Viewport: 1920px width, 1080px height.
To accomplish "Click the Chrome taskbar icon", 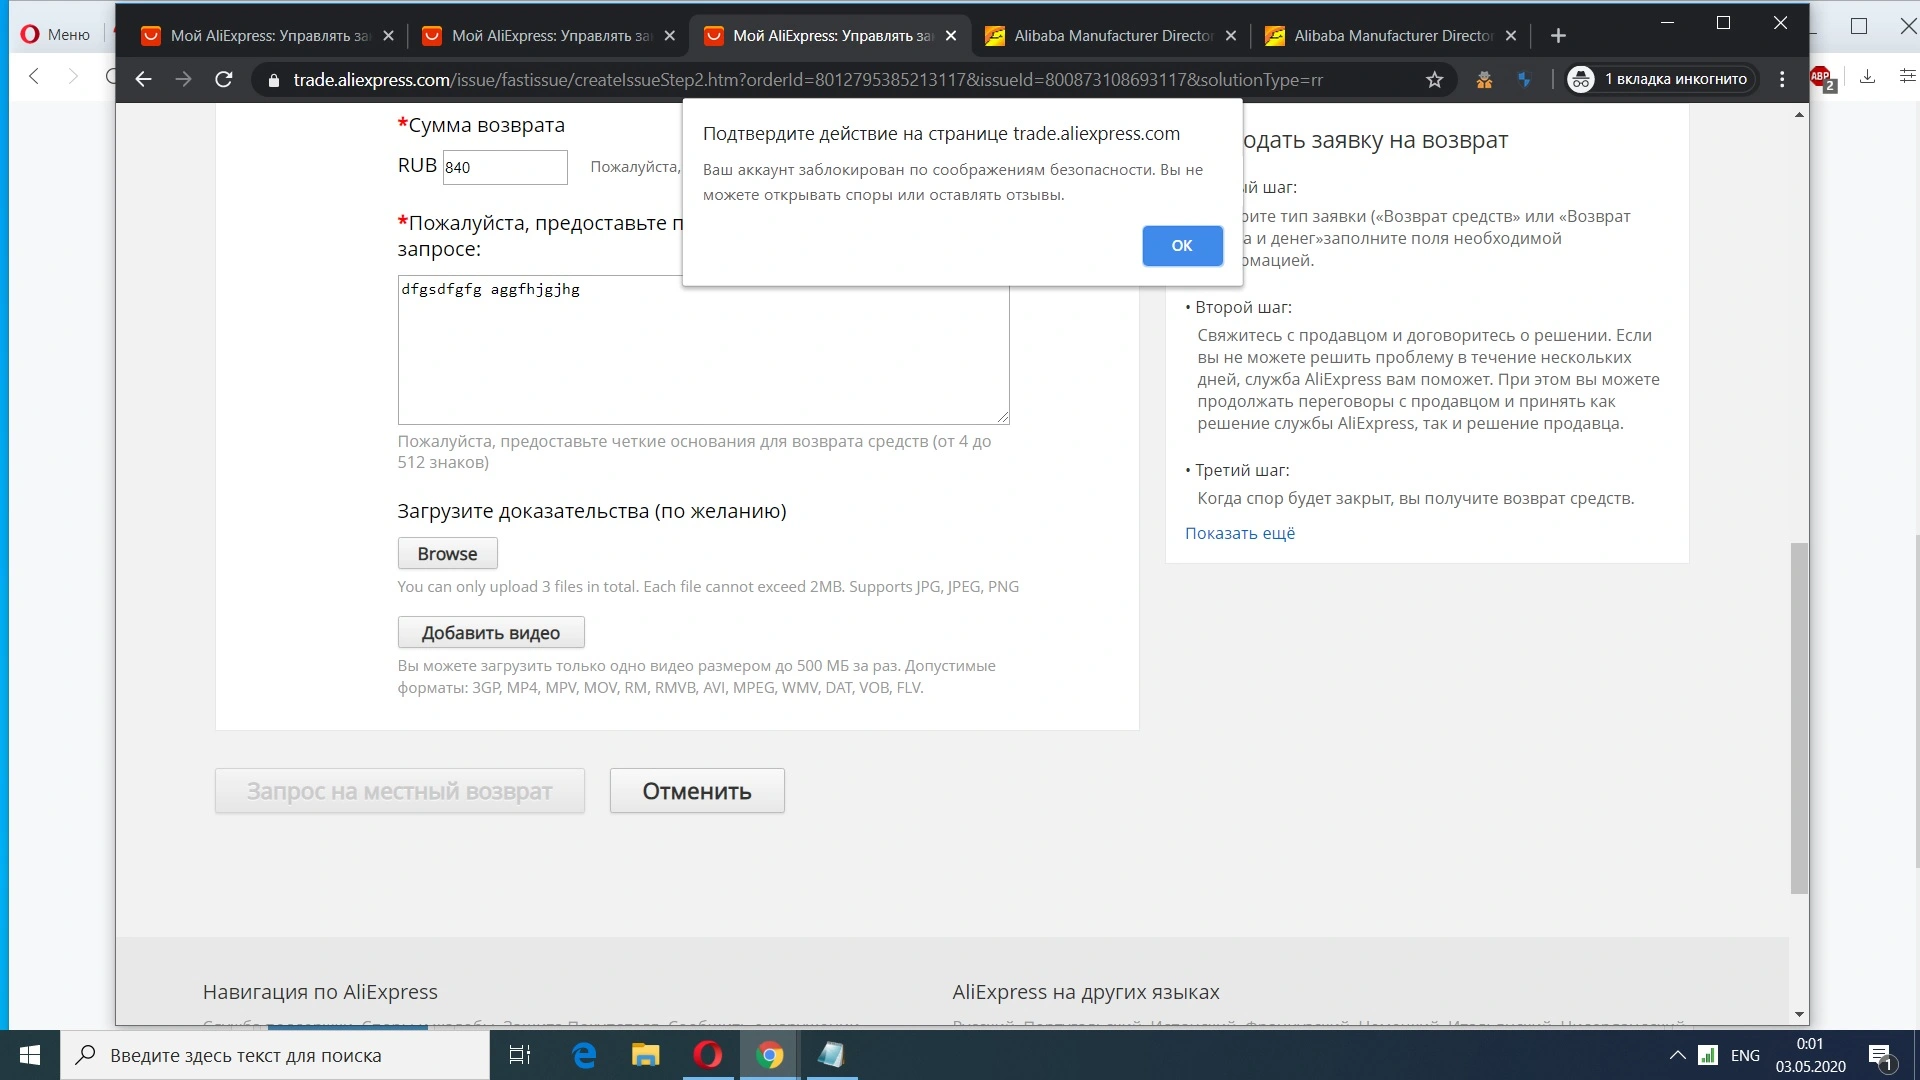I will coord(769,1055).
